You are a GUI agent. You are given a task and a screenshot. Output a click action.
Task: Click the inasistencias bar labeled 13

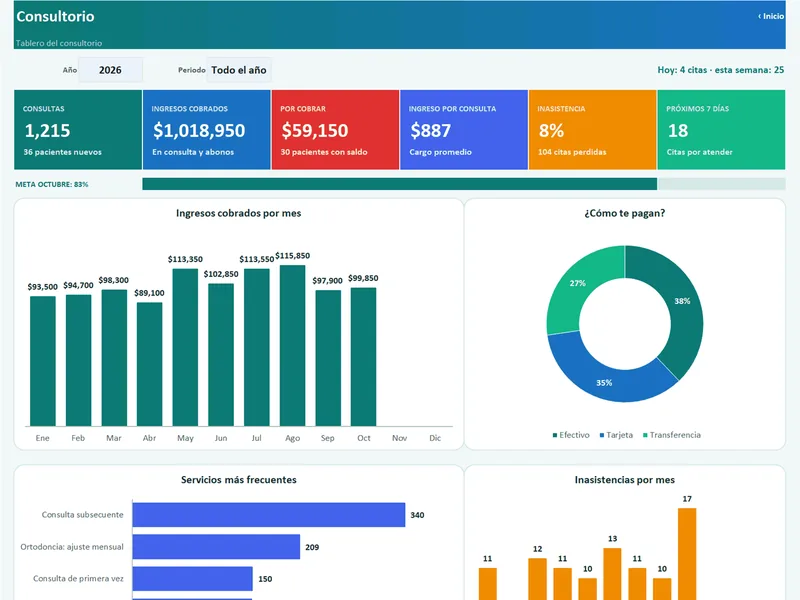612,574
